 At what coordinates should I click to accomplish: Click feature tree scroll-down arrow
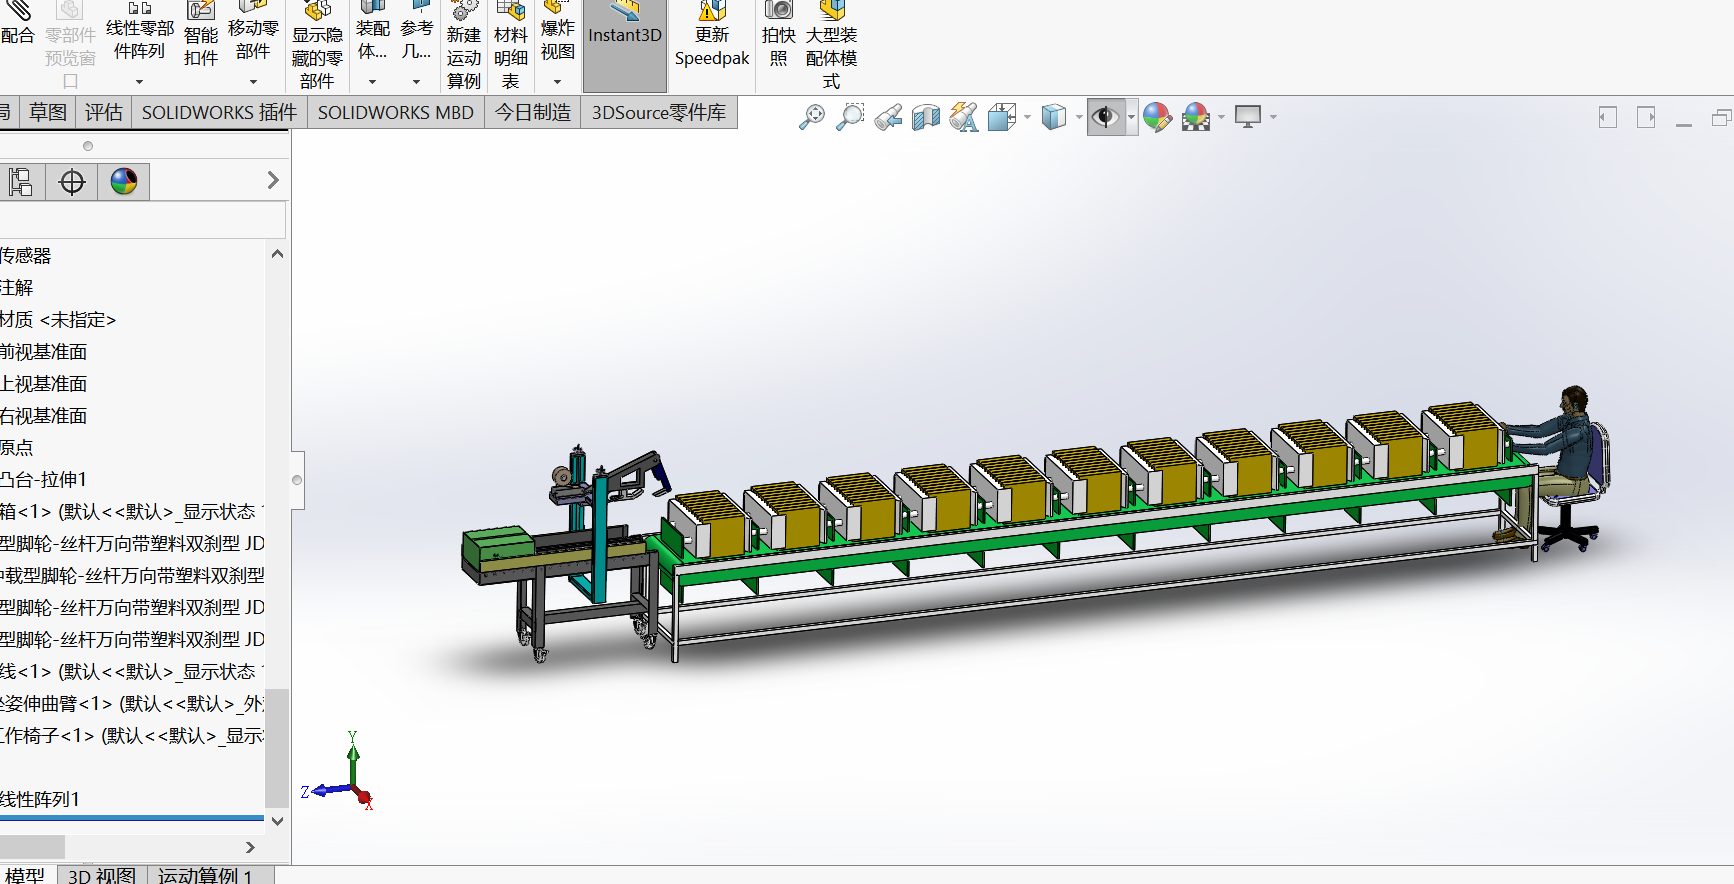(x=277, y=821)
